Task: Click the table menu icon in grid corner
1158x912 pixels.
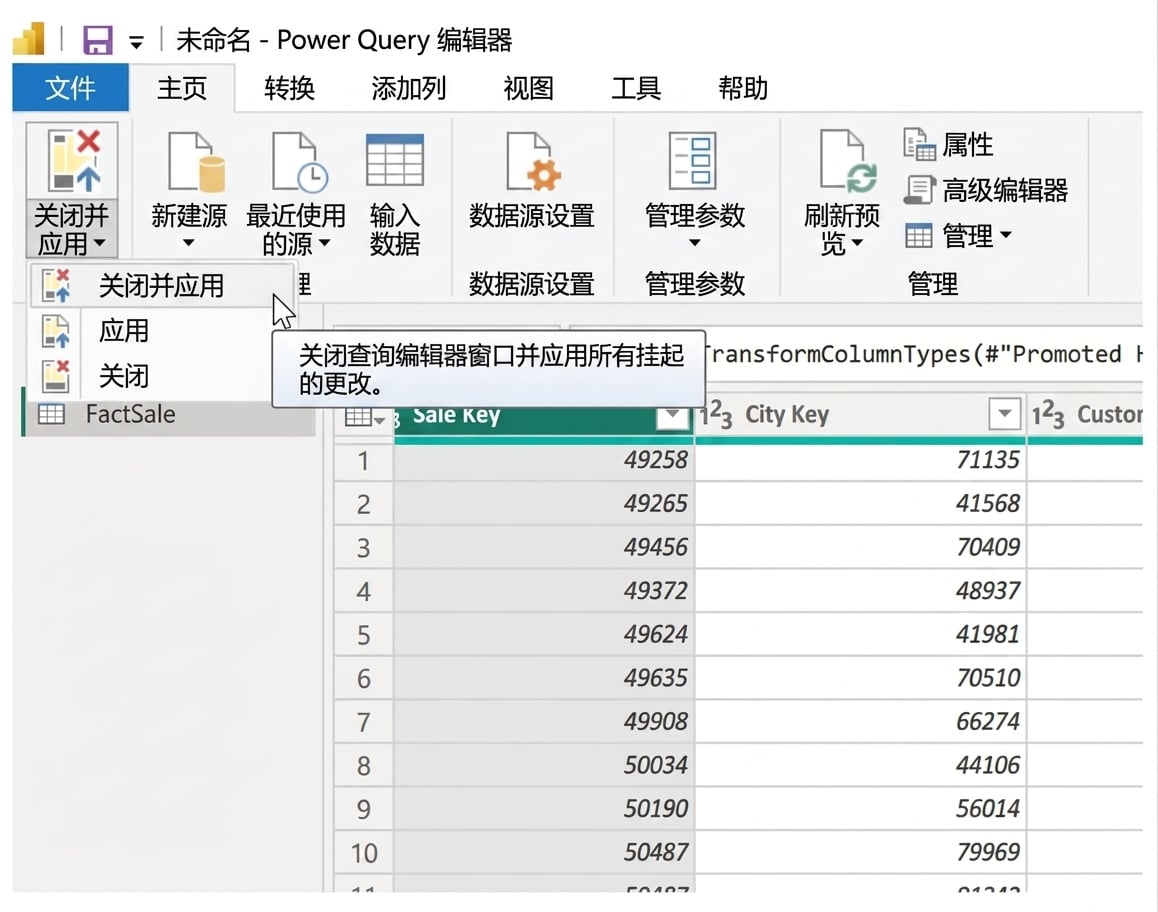Action: click(x=364, y=417)
